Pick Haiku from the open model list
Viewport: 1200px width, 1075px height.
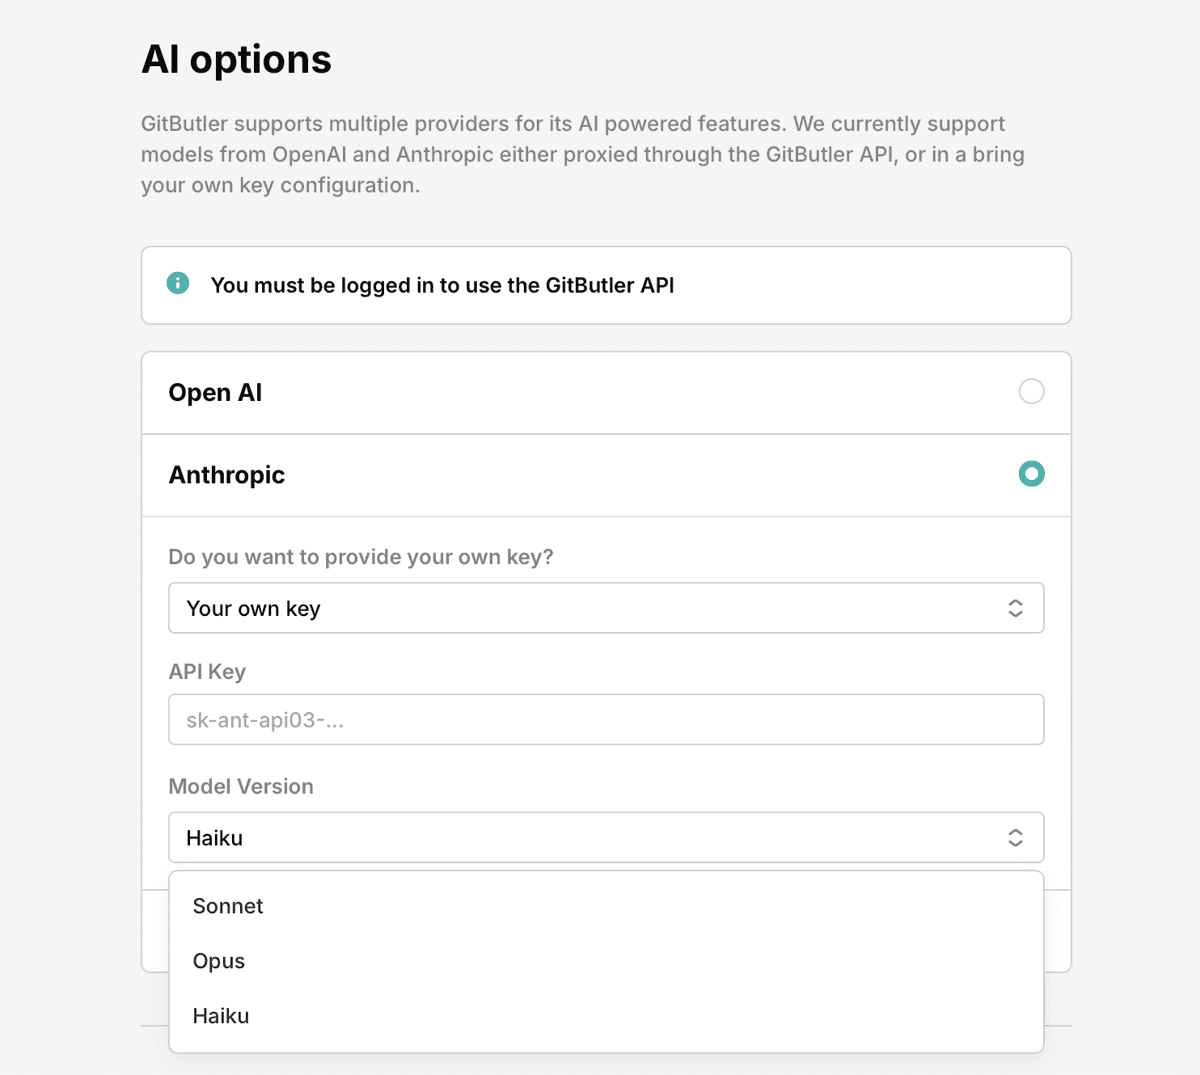(220, 1015)
